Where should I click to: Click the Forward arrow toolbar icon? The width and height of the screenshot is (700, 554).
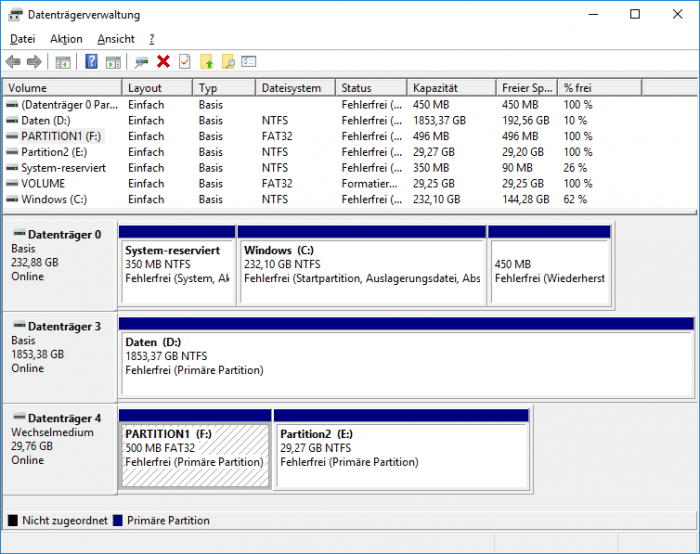pyautogui.click(x=34, y=62)
